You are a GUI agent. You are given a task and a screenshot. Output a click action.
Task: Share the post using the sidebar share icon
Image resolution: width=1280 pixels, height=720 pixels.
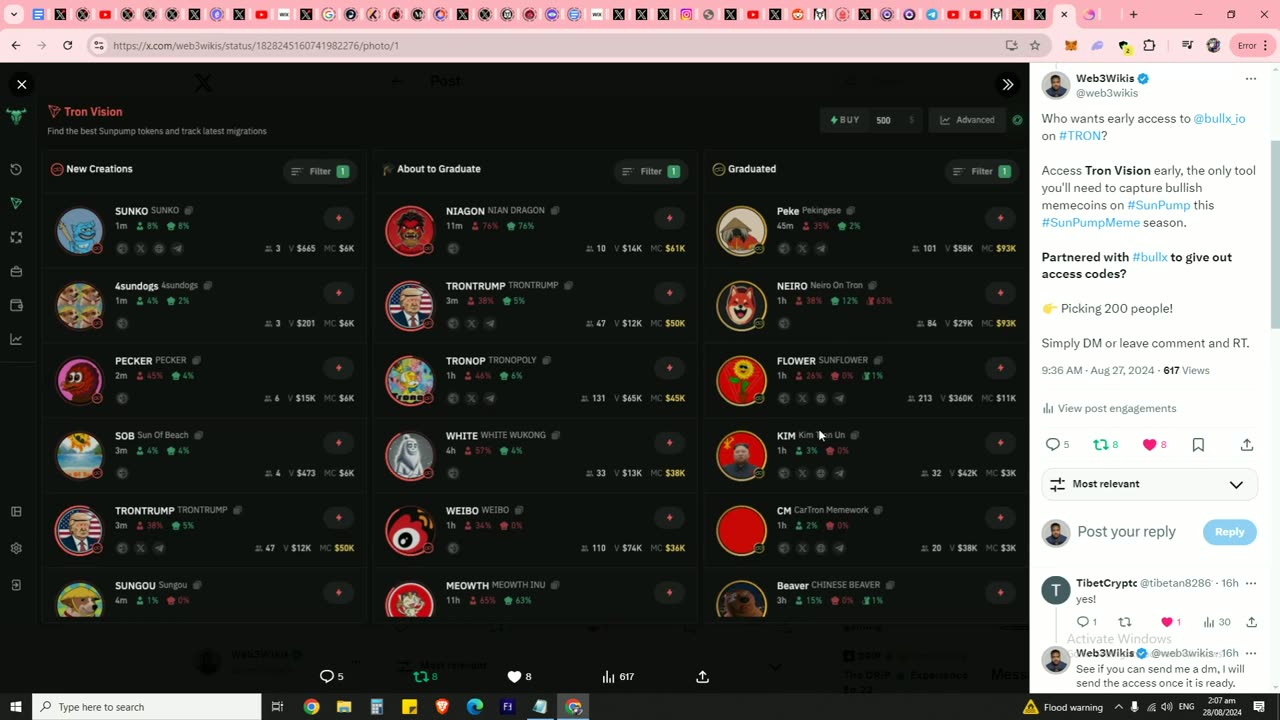(1247, 445)
